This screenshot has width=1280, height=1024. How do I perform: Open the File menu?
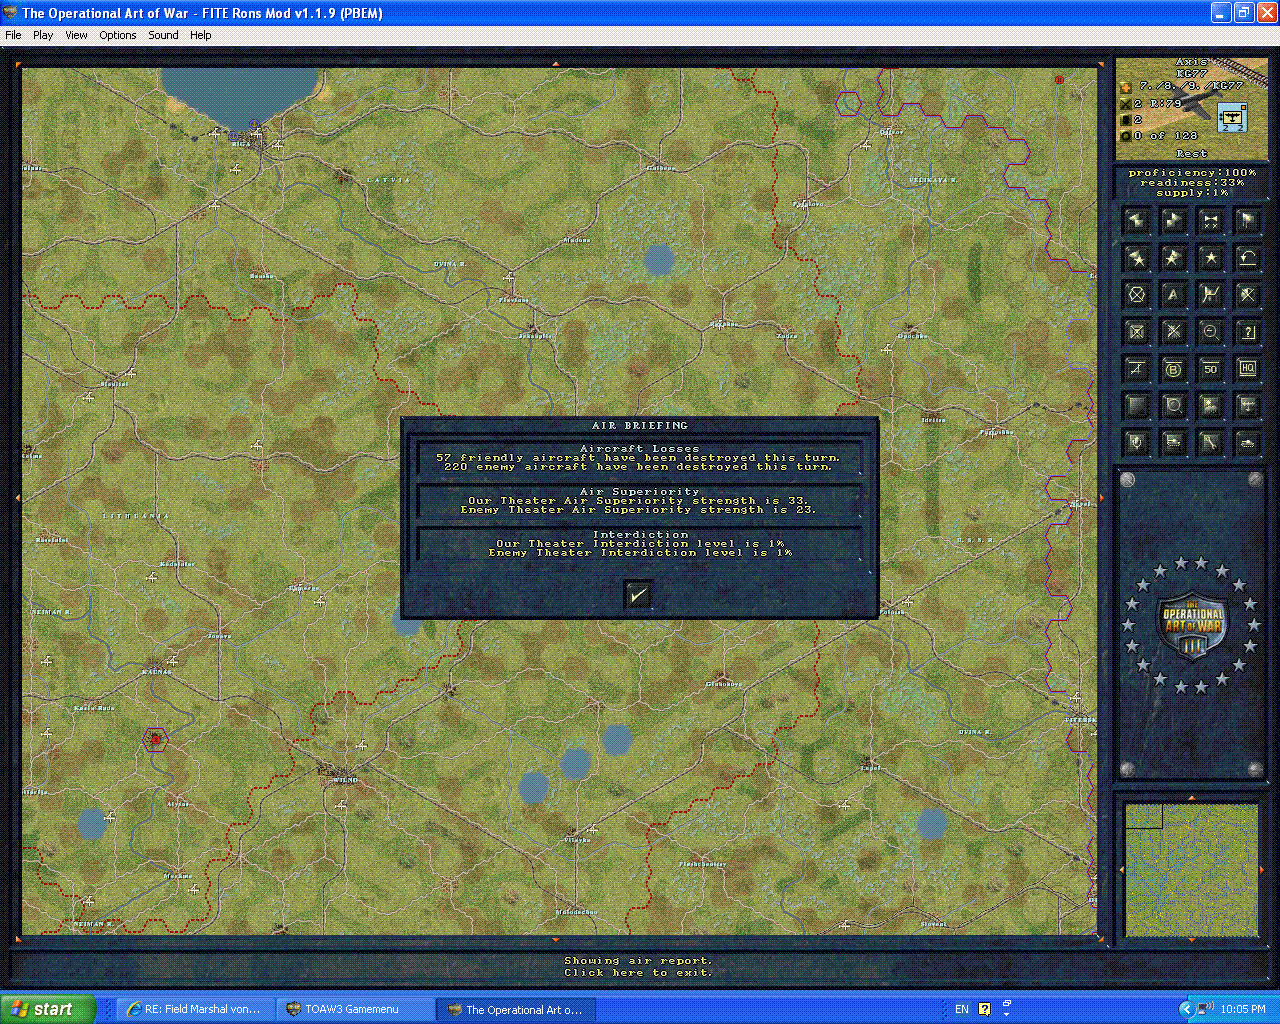tap(13, 35)
